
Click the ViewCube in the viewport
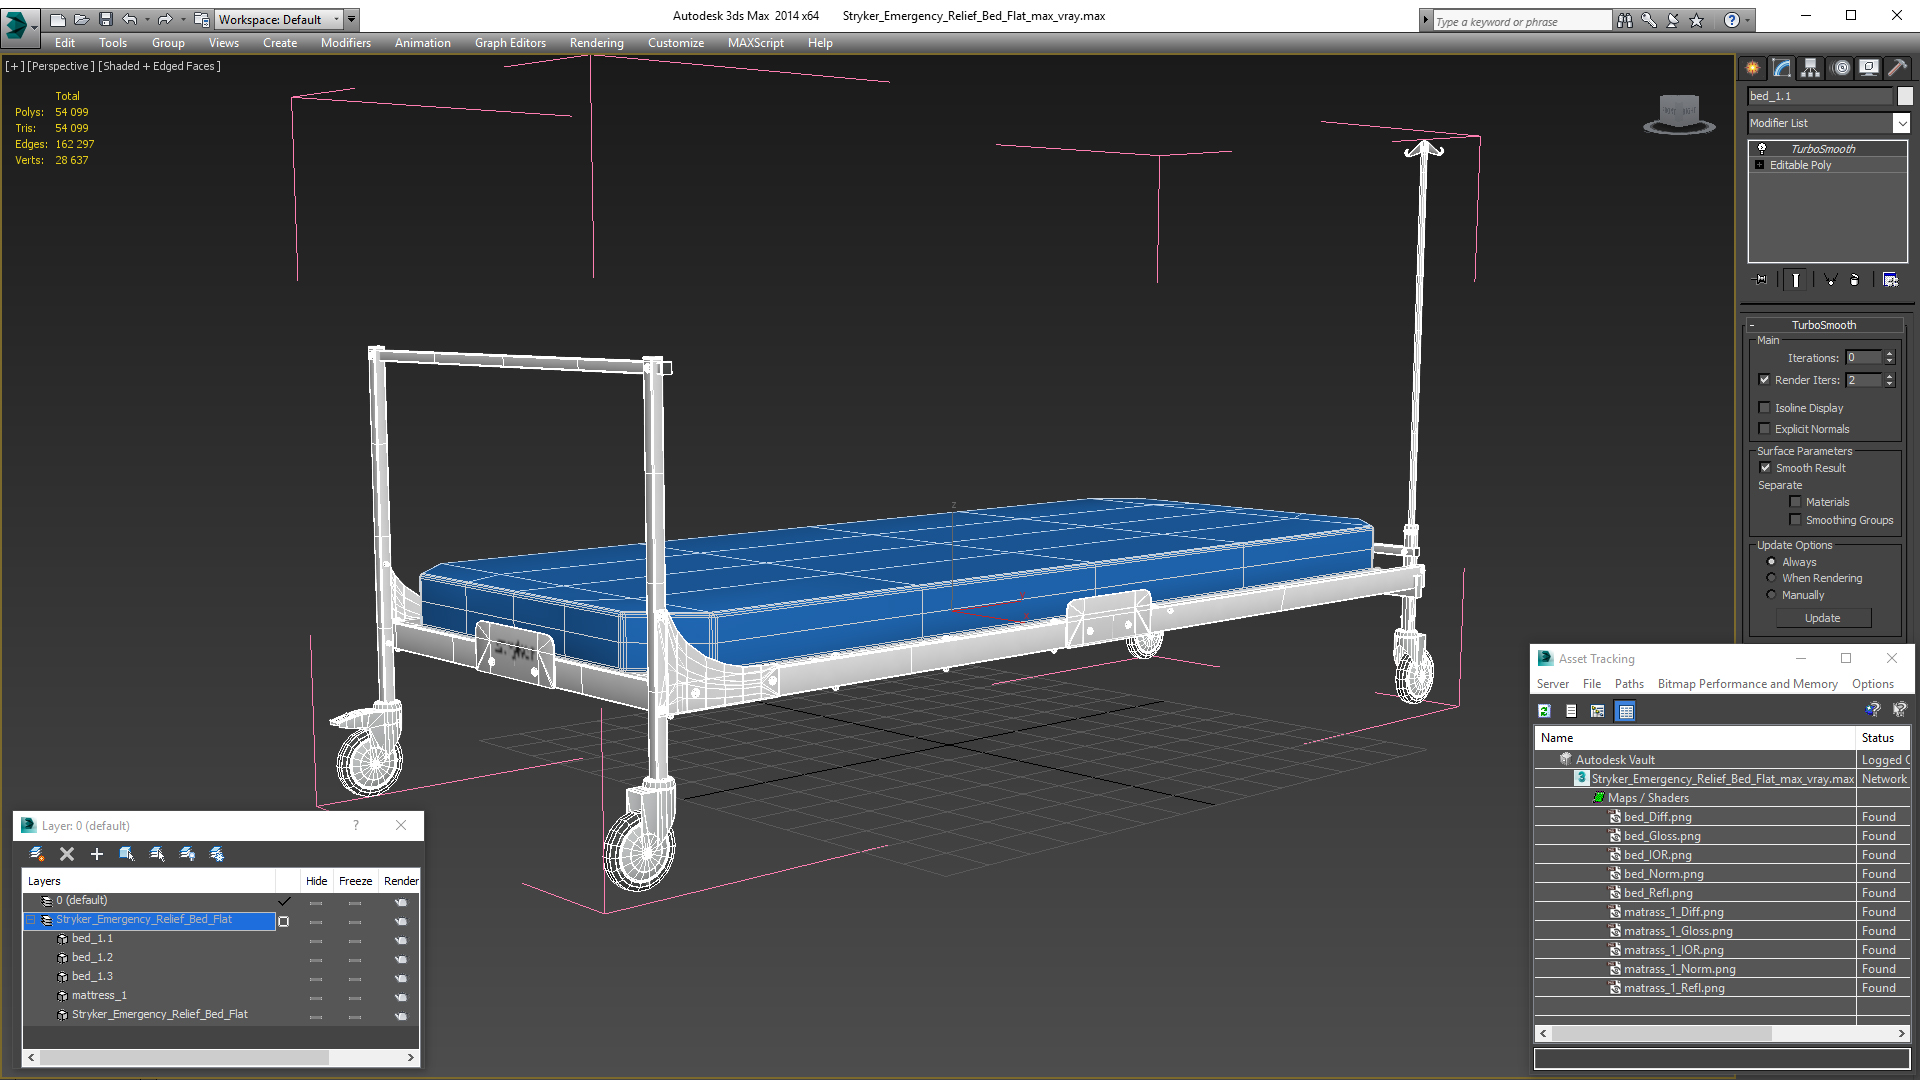pos(1679,113)
